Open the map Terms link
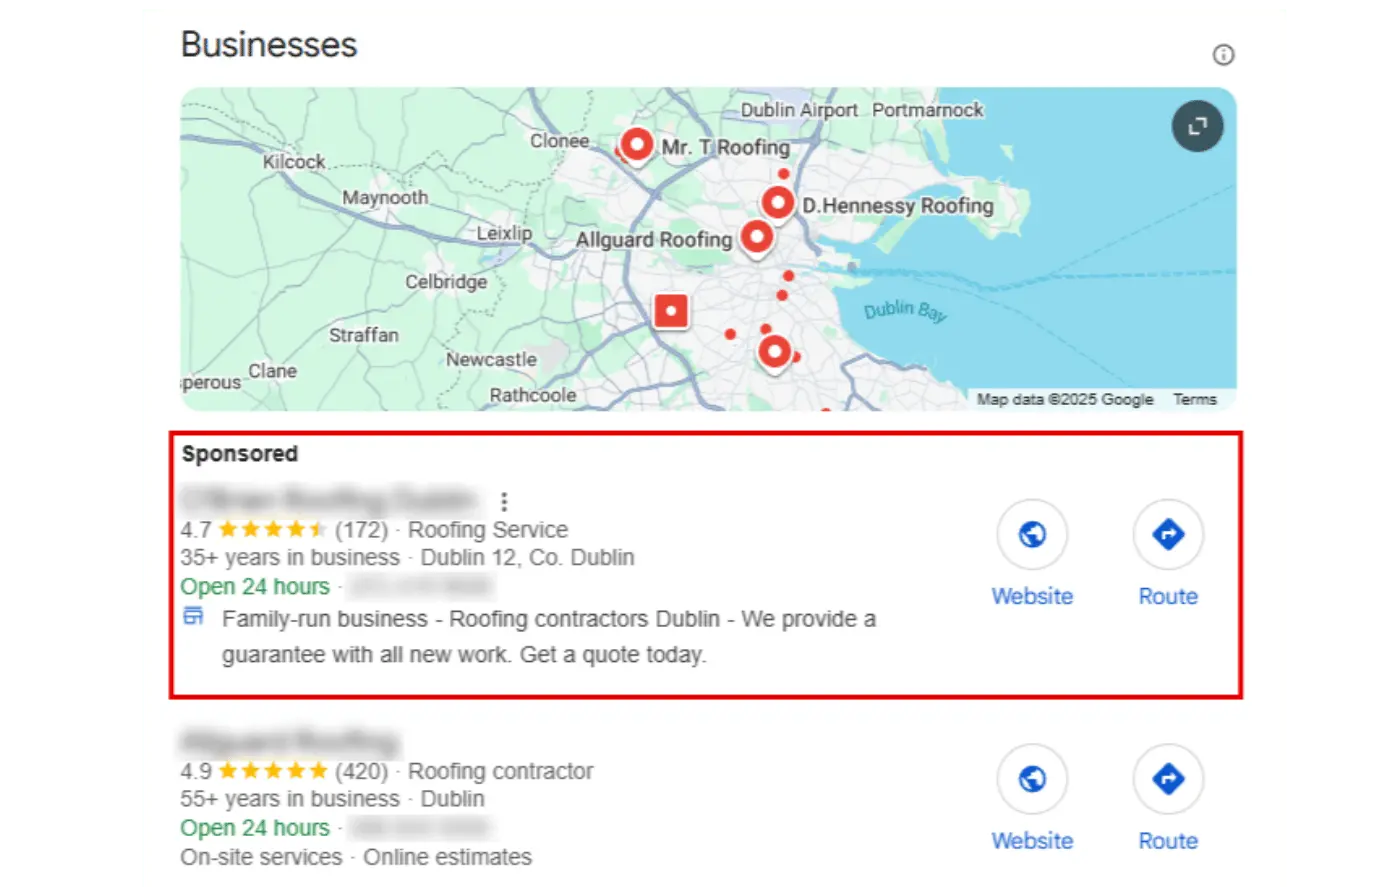The image size is (1390, 887). 1195,399
